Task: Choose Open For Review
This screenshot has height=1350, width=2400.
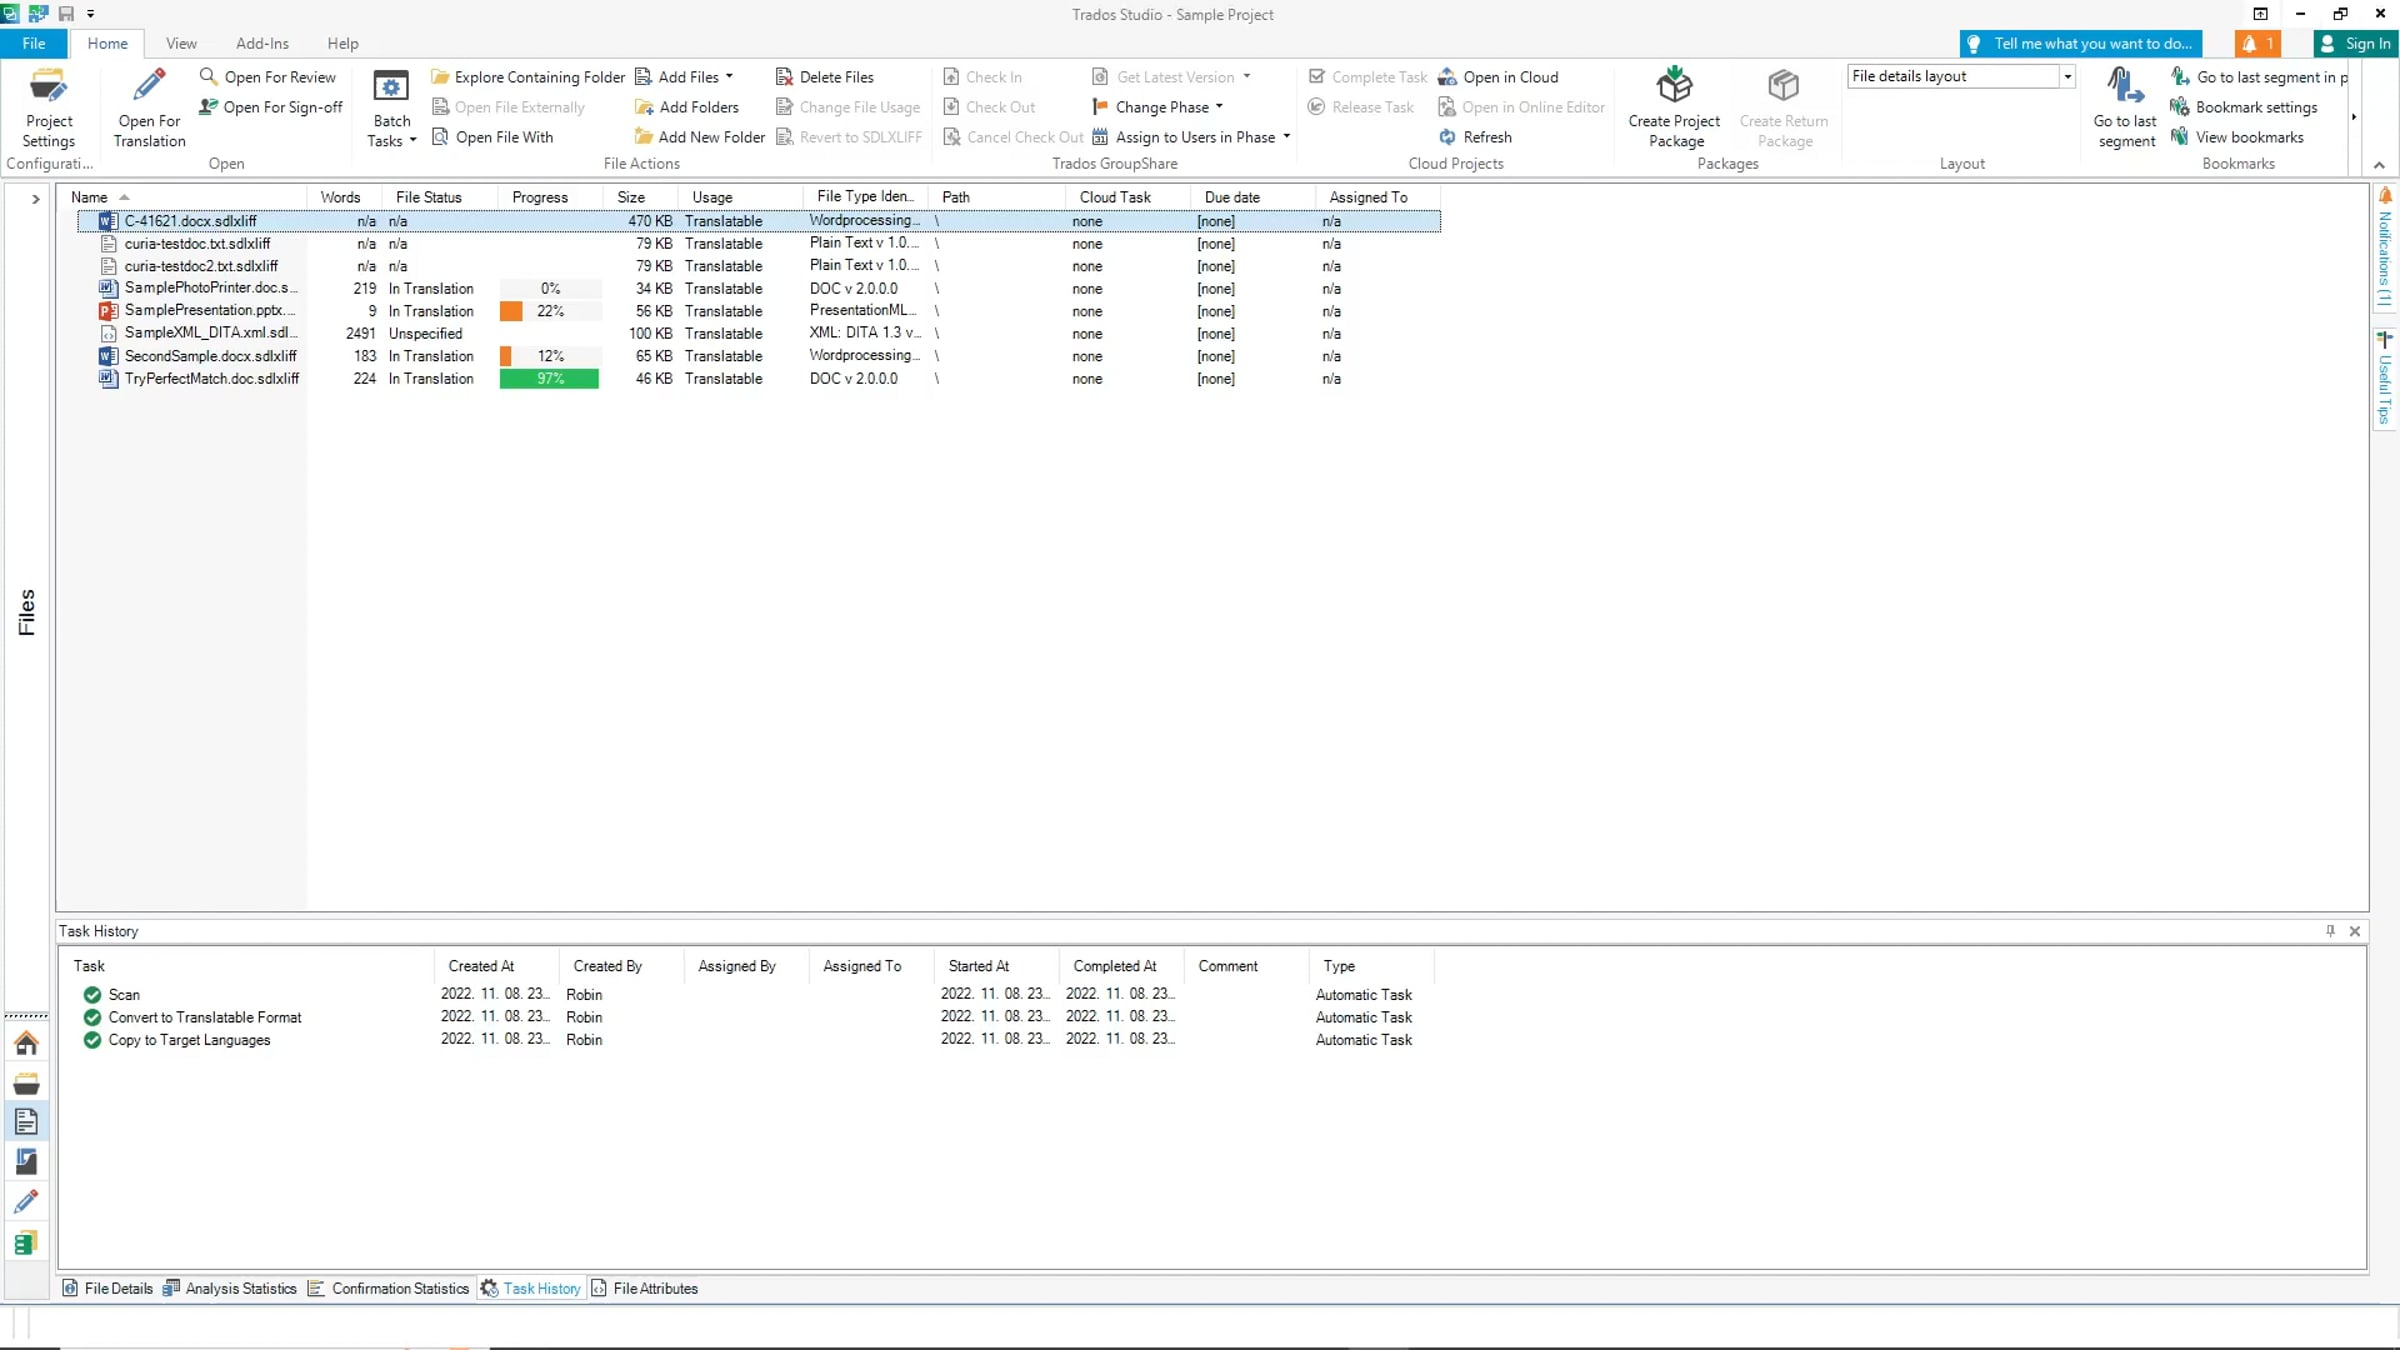Action: pos(267,77)
